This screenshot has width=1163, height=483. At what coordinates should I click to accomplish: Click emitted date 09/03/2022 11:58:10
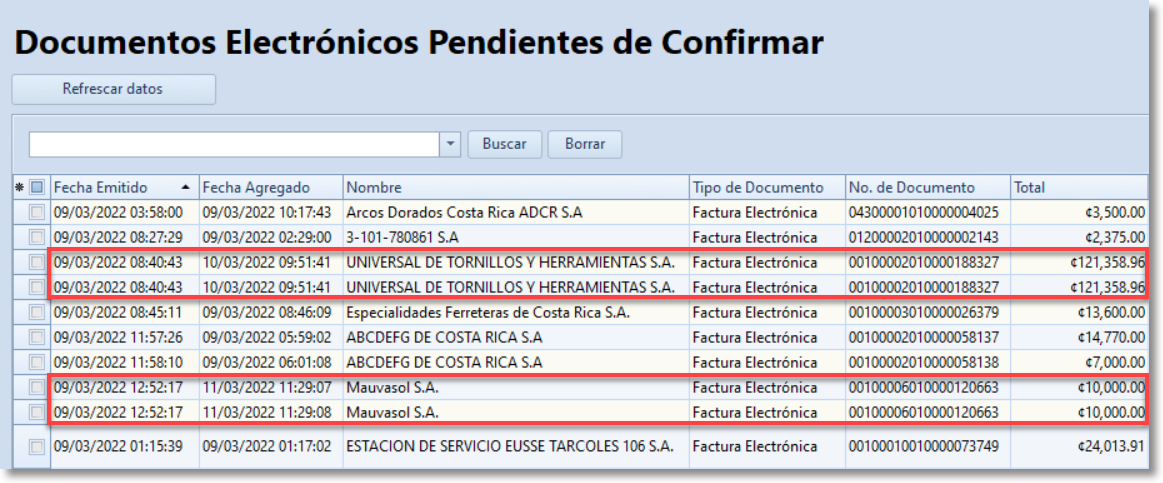coord(118,363)
